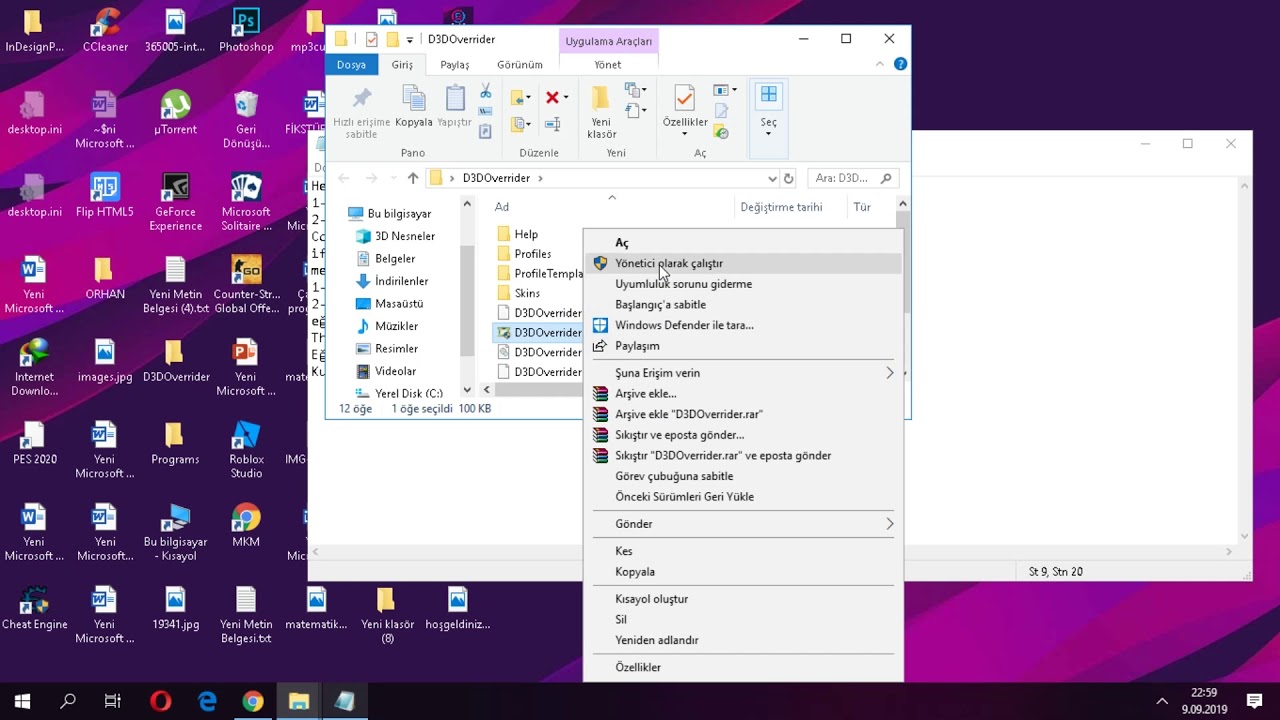Select the GeForce Experience desktop icon
The height and width of the screenshot is (720, 1280).
(x=176, y=202)
